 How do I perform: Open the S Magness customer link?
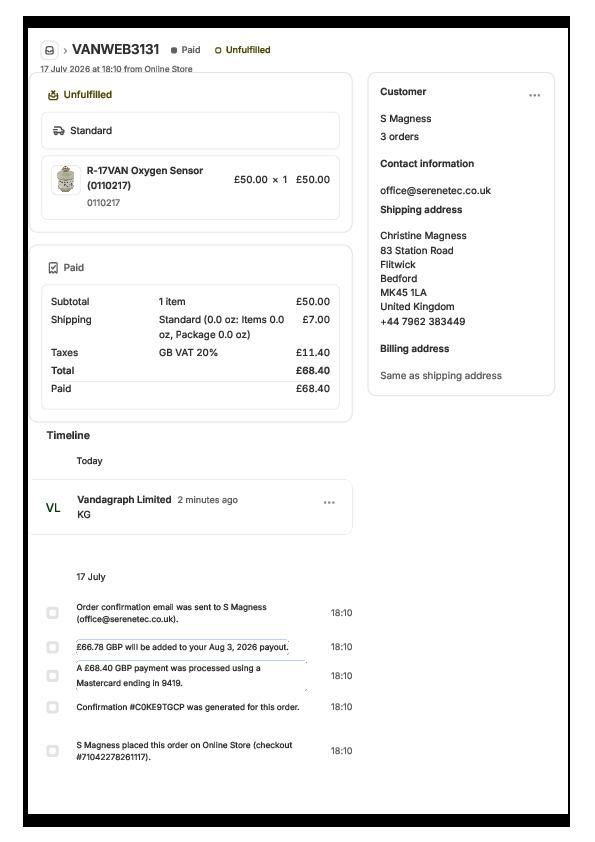(405, 119)
